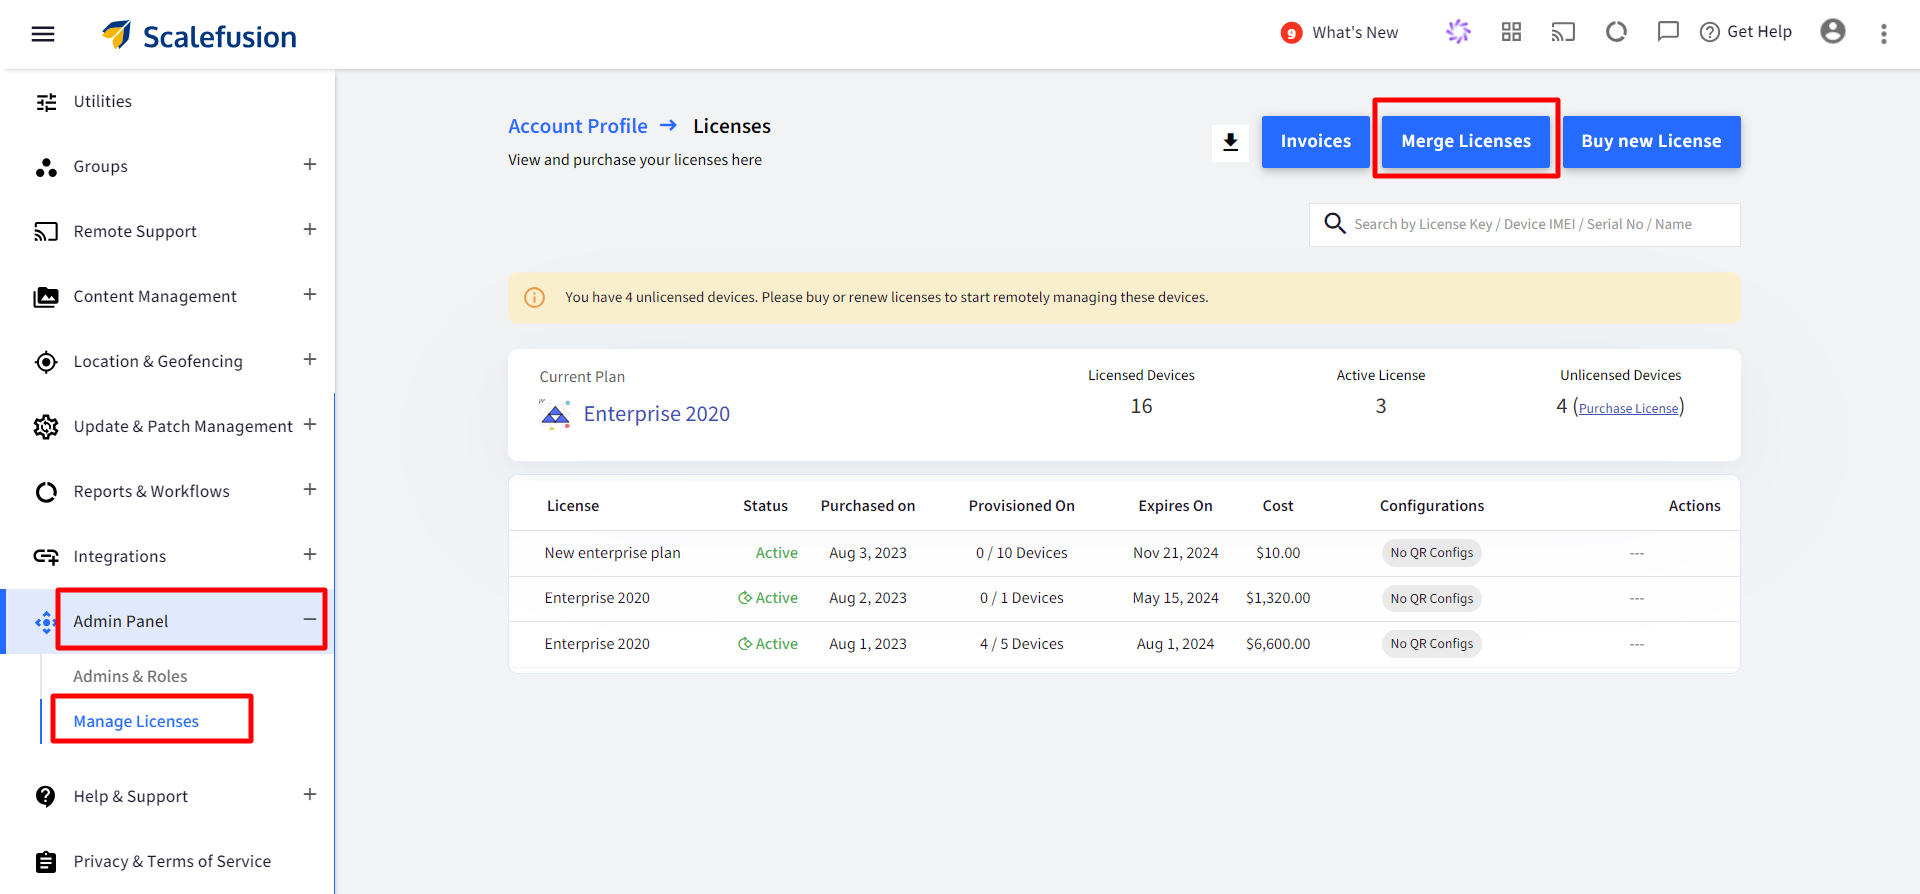Go to Account Profile breadcrumb link
This screenshot has height=894, width=1920.
coord(578,126)
